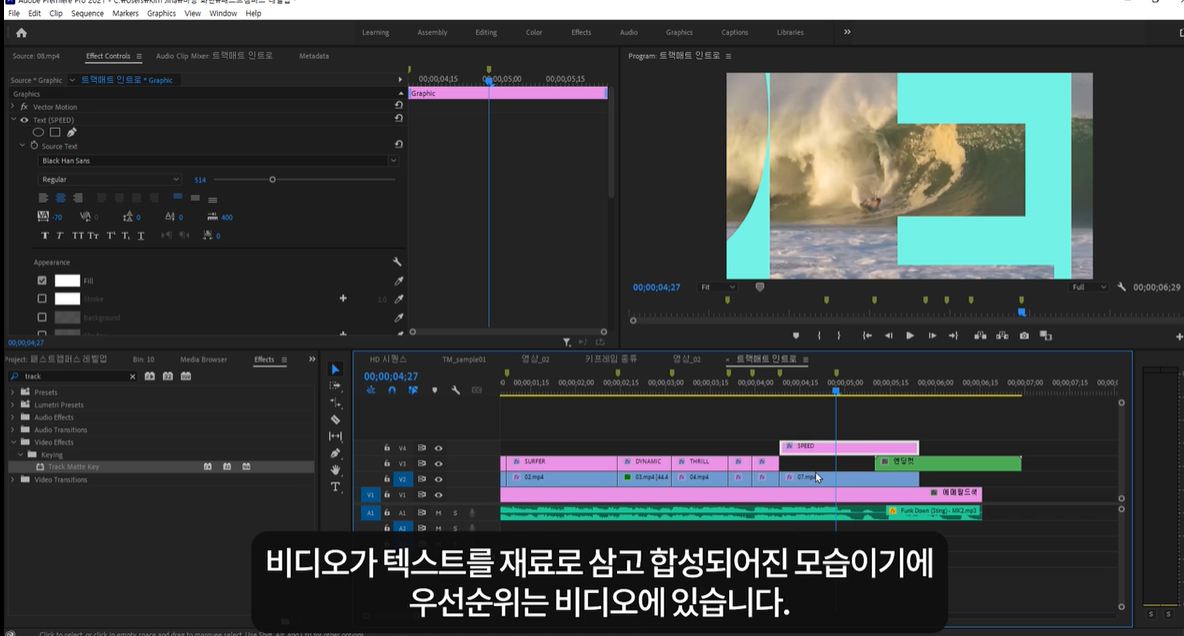Toggle sequence nest insert mode

(371, 390)
